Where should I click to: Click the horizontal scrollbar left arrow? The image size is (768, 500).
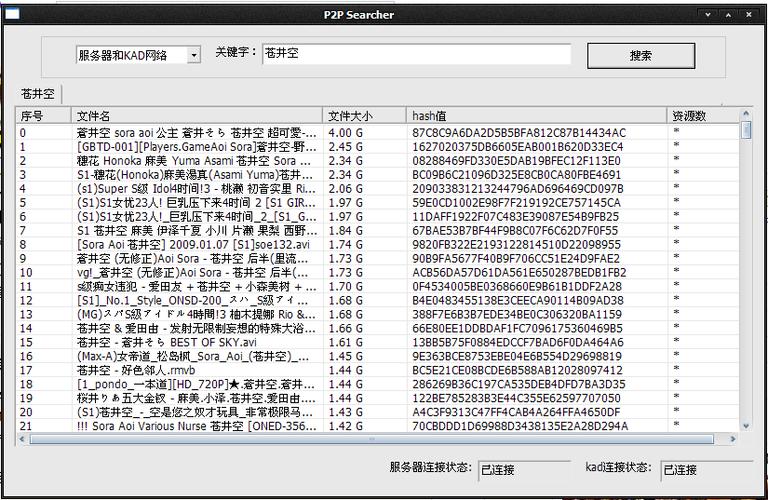click(x=22, y=439)
